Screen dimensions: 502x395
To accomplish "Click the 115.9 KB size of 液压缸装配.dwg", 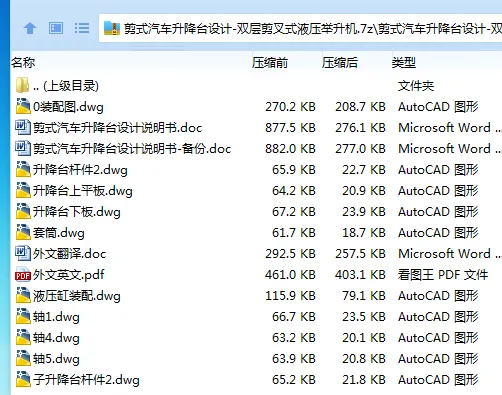I will click(290, 296).
